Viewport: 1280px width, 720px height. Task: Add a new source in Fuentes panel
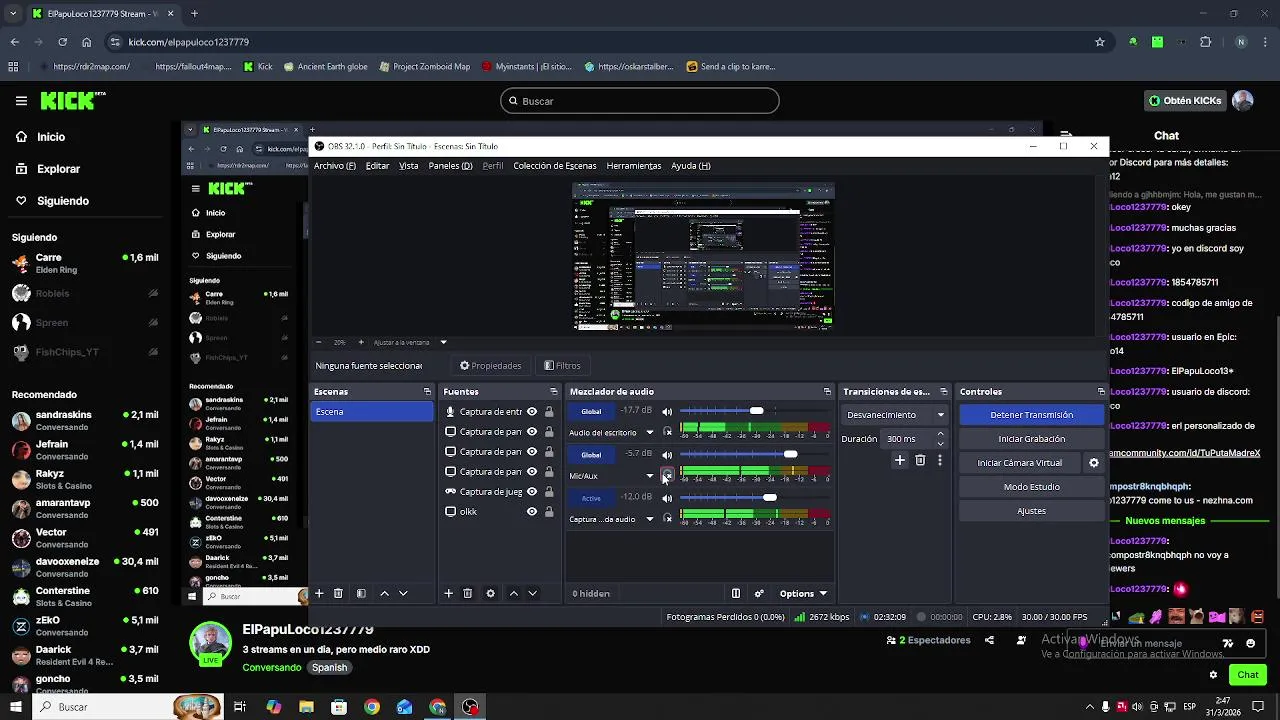point(449,593)
